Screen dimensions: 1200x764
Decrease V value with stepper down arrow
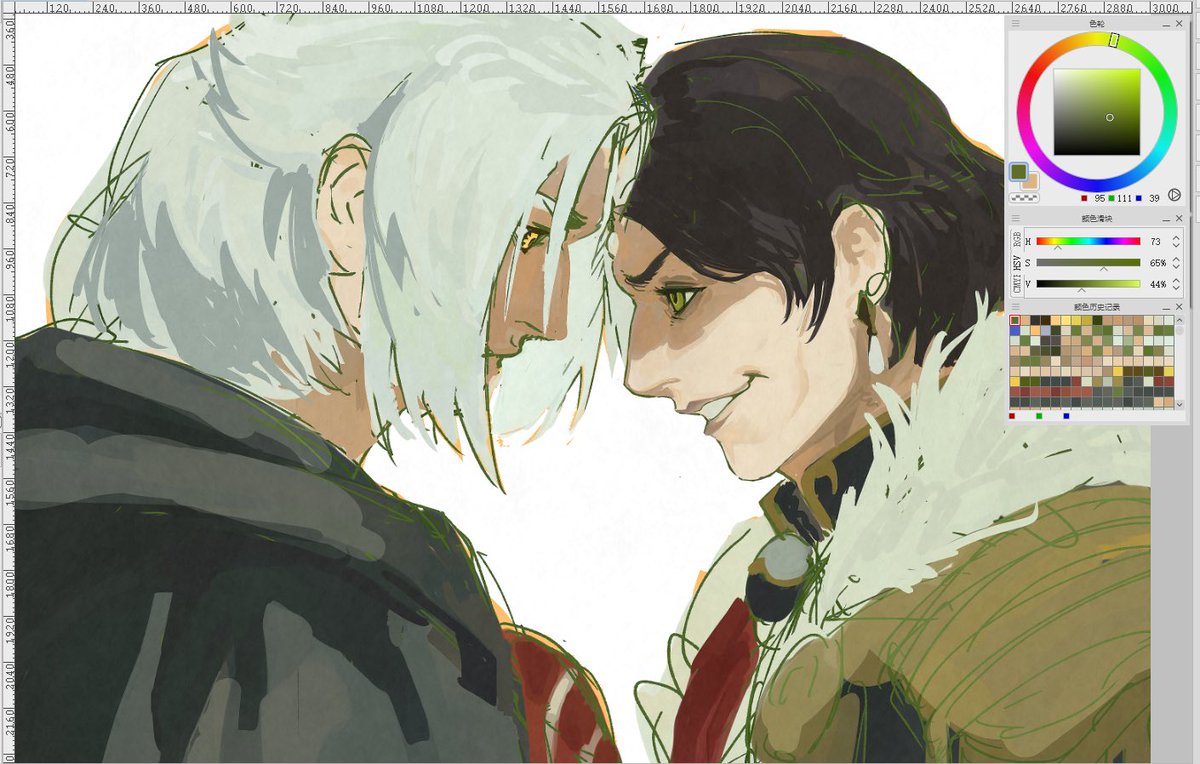pos(1176,289)
